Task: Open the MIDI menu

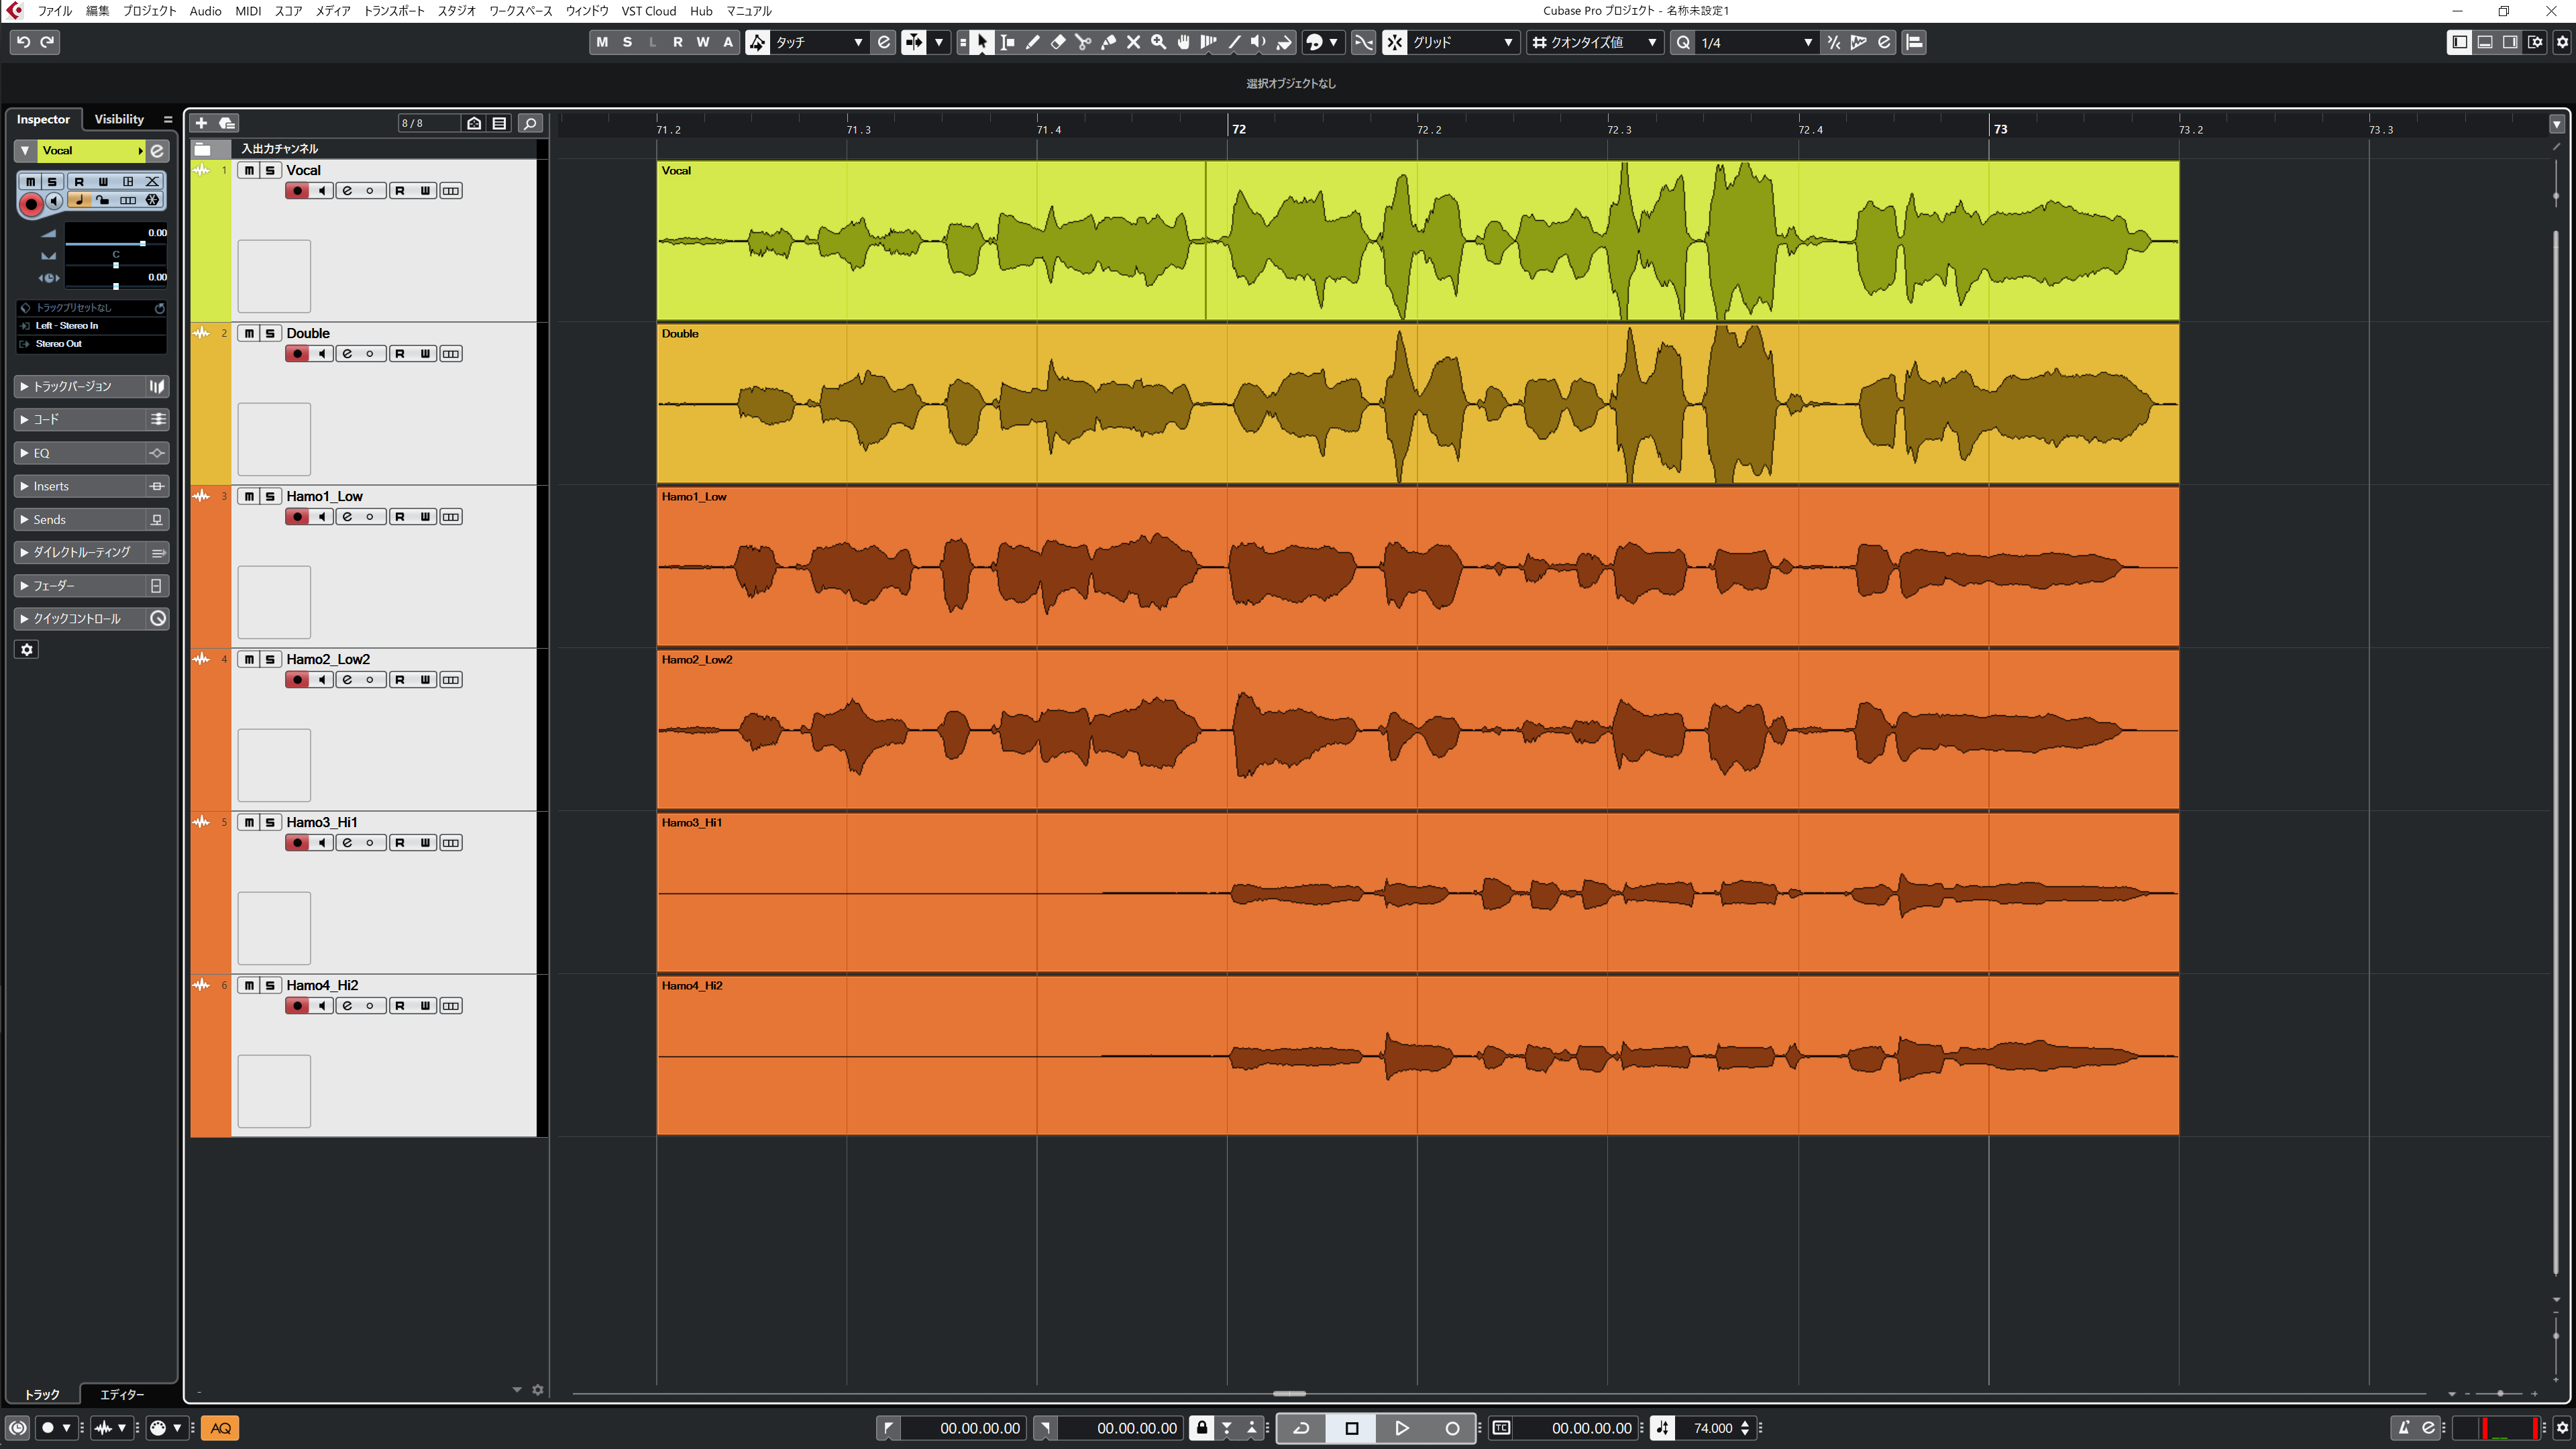Action: [x=248, y=11]
